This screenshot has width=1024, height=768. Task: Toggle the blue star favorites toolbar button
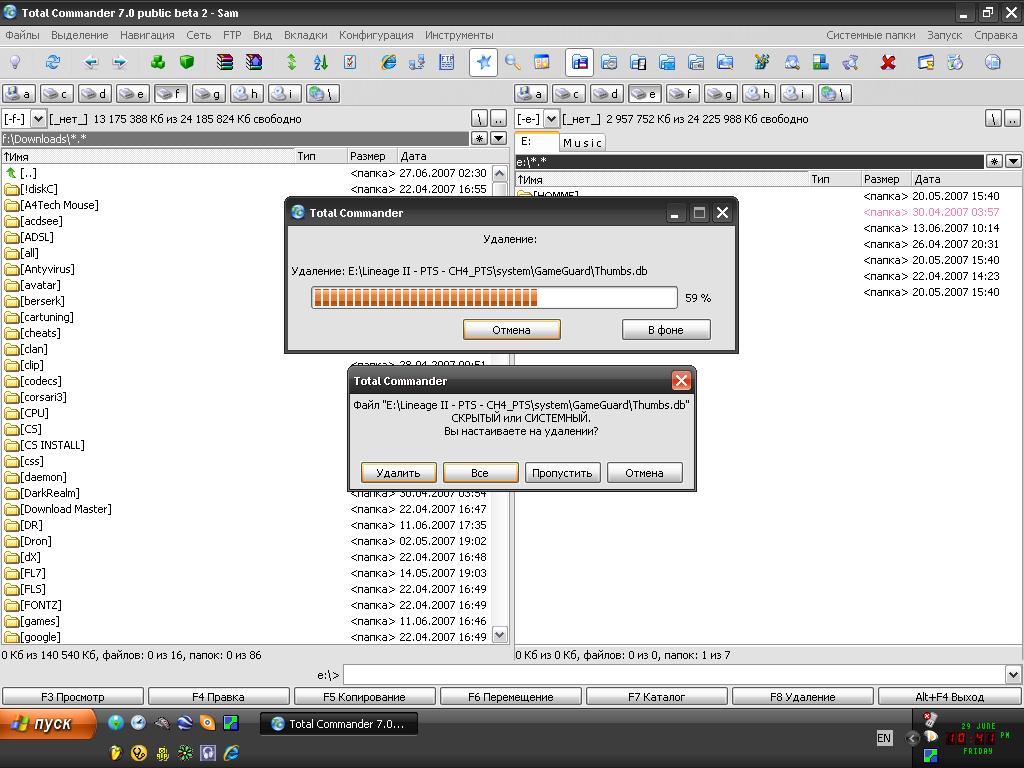click(483, 62)
